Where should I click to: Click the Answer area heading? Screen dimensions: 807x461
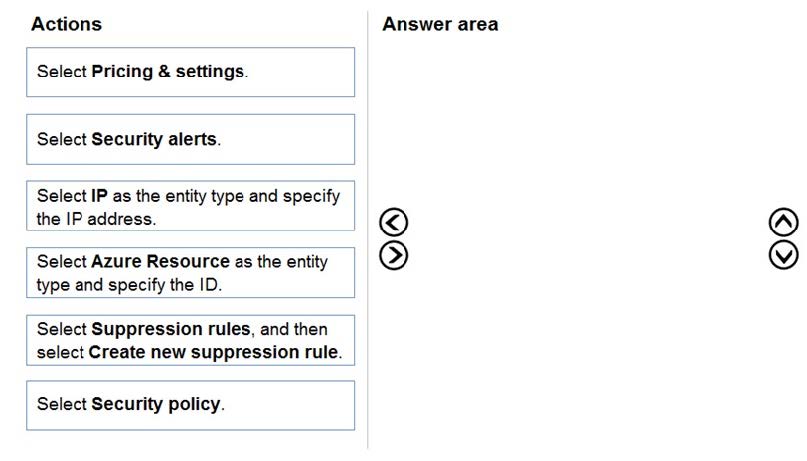439,24
